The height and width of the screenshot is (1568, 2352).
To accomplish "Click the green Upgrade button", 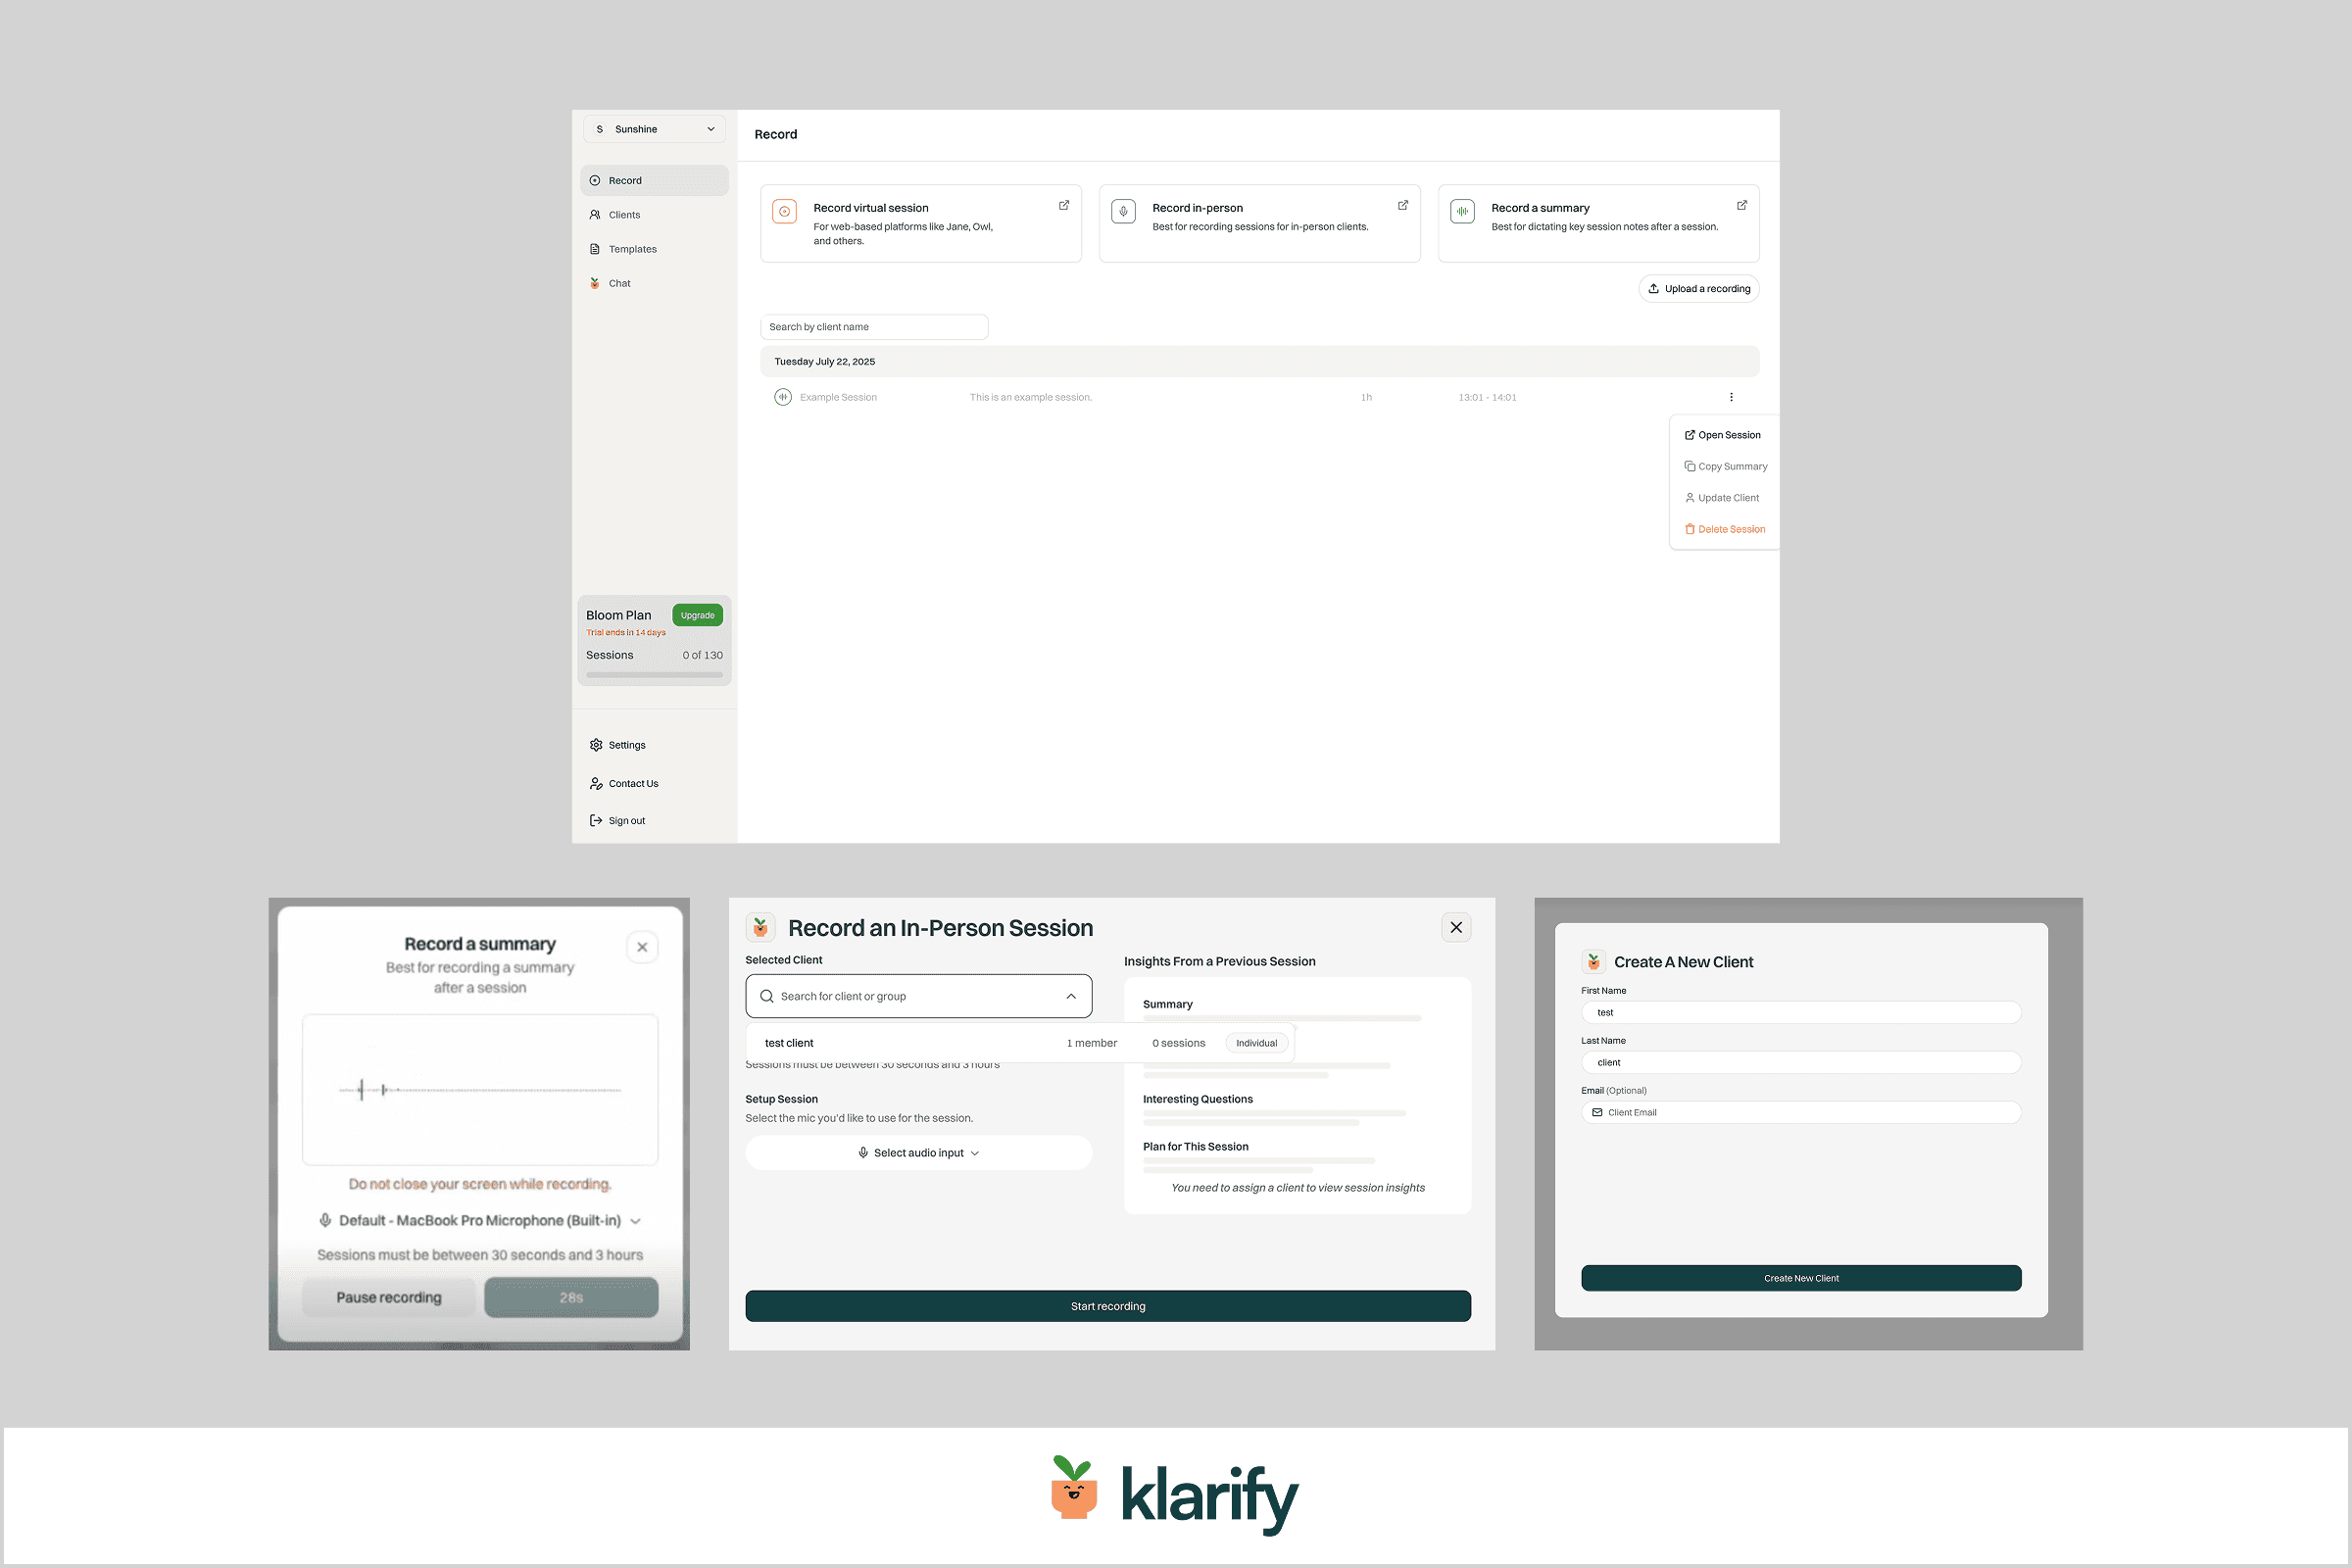I will click(x=697, y=615).
